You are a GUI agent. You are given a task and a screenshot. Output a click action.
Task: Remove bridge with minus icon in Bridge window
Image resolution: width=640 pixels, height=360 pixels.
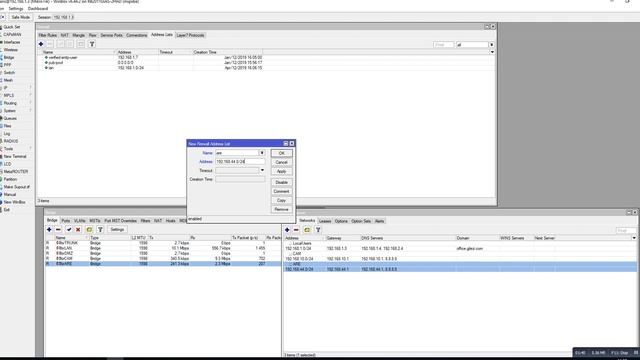[58, 230]
